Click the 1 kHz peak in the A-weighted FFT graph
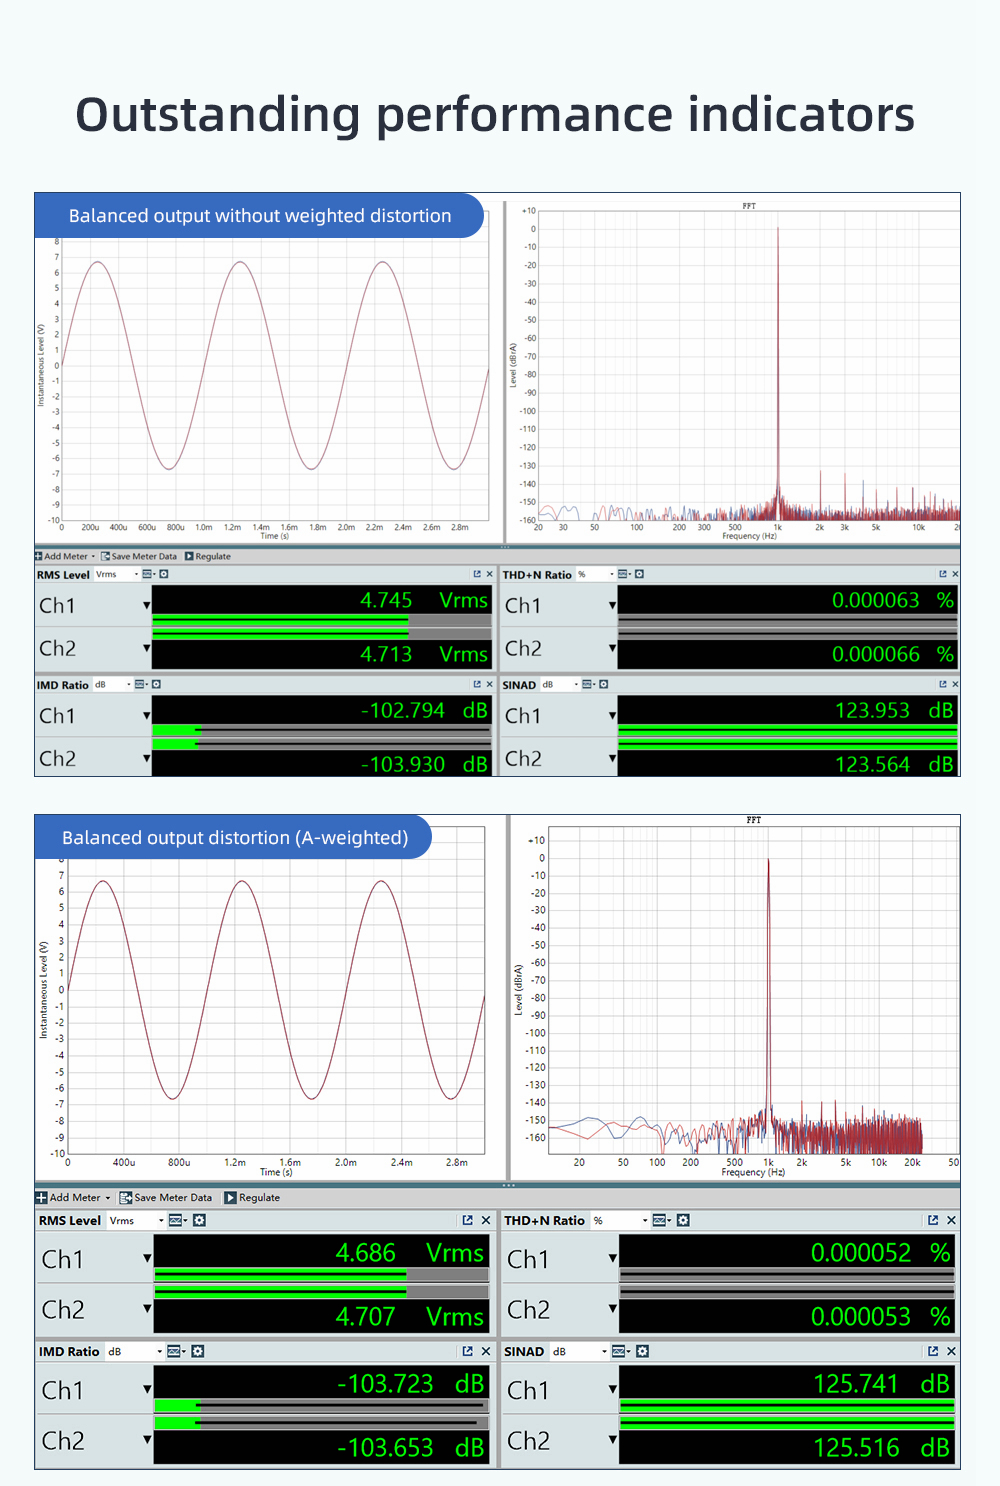Image resolution: width=1000 pixels, height=1486 pixels. [768, 862]
